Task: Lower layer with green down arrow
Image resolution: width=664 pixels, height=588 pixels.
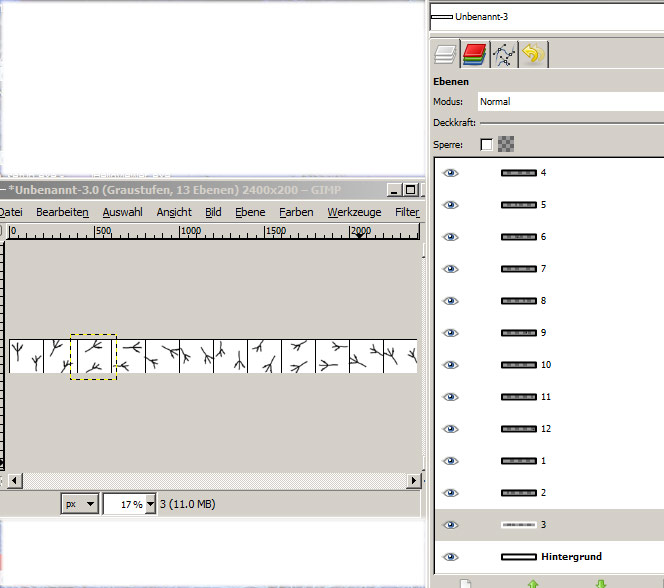Action: pyautogui.click(x=600, y=583)
